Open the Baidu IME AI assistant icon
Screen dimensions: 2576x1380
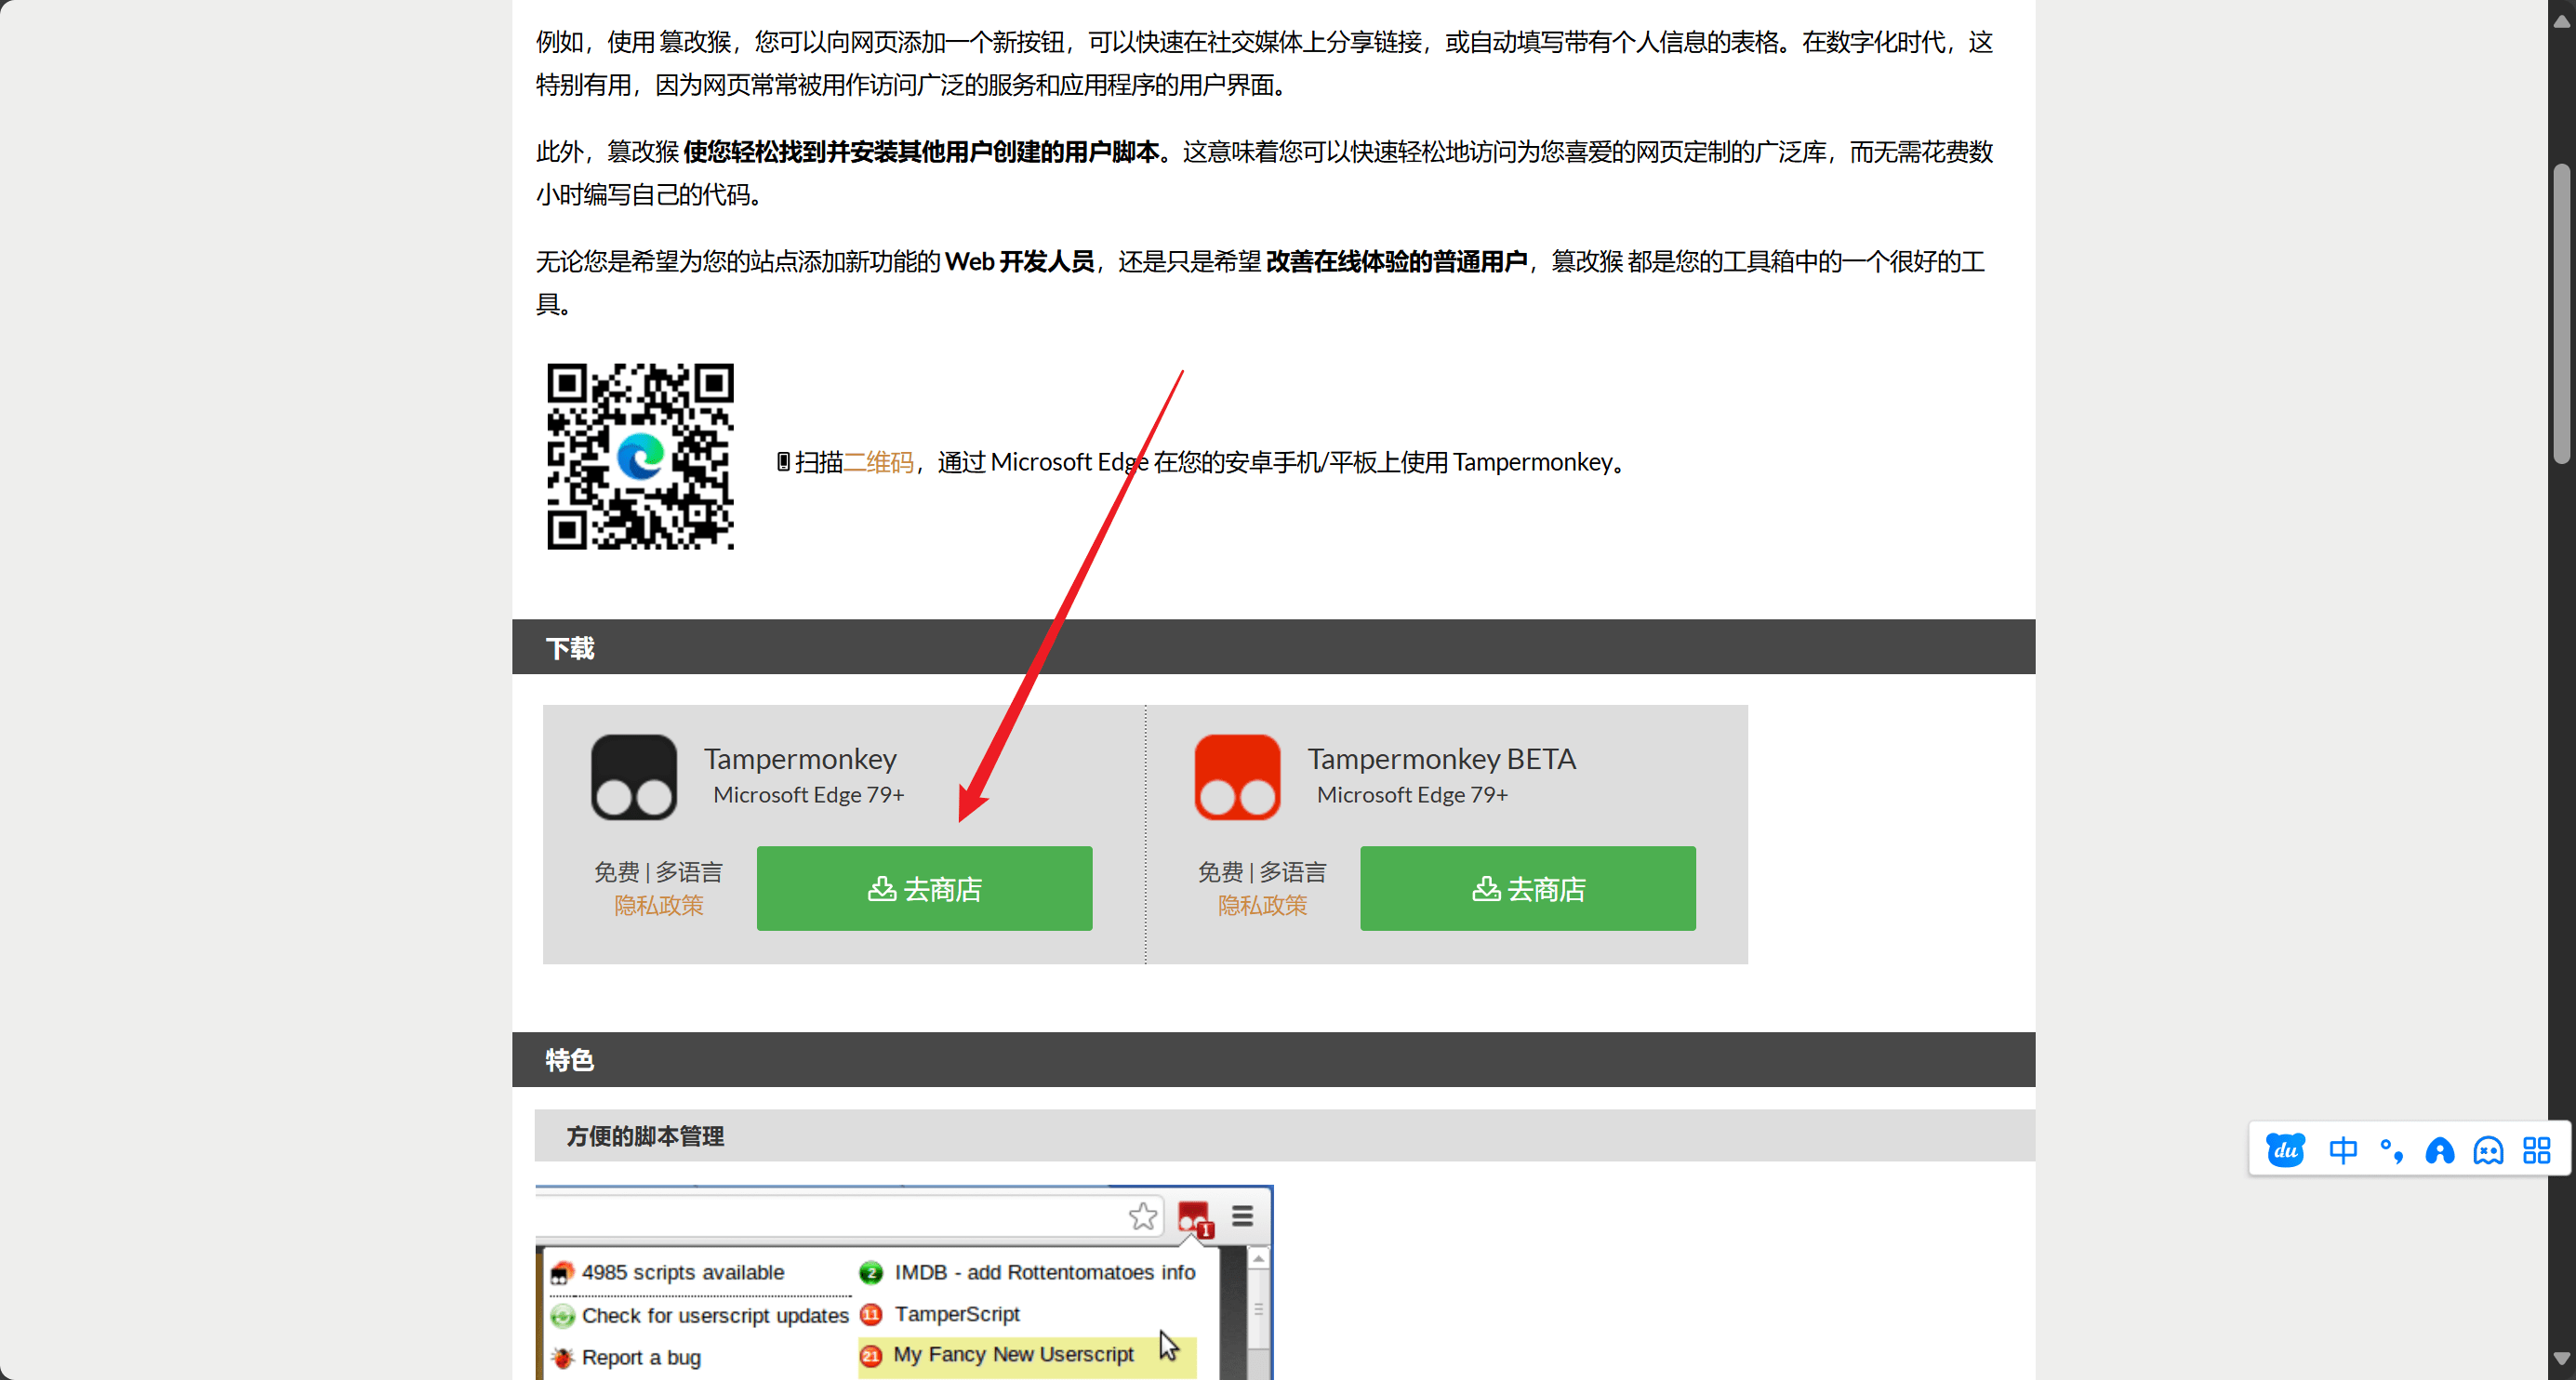tap(2439, 1151)
